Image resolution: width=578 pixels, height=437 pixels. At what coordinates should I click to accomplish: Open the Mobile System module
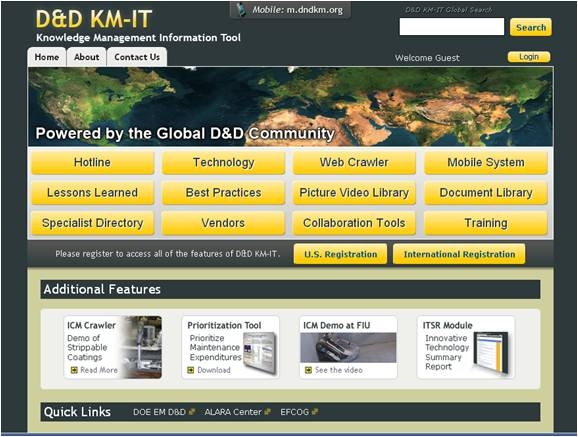[486, 162]
